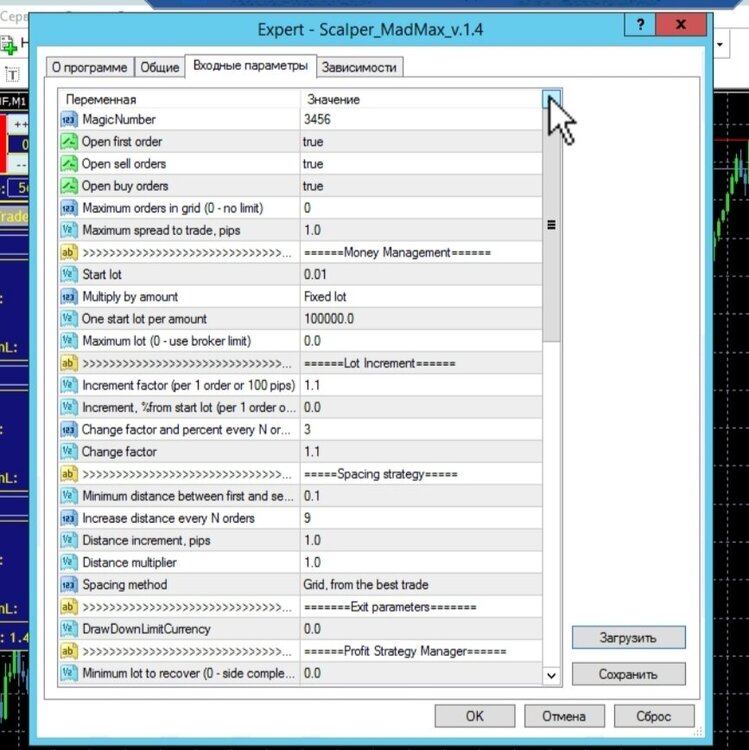Click the One start lot per amount value 100000.0
Viewport: 749px width, 750px height.
pos(329,319)
